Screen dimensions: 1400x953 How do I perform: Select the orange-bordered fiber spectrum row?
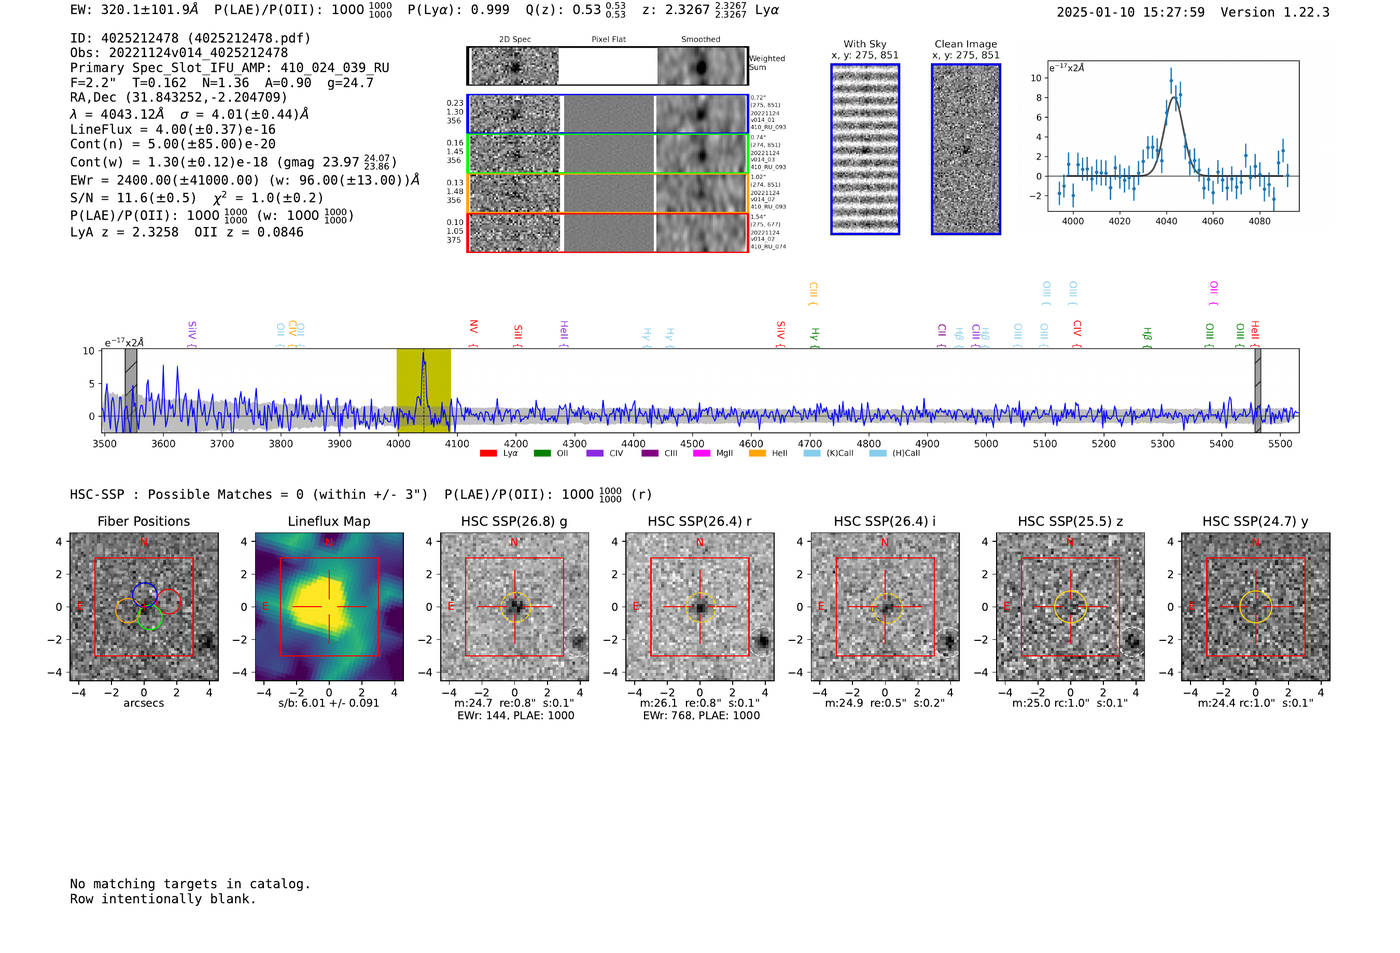pyautogui.click(x=607, y=193)
